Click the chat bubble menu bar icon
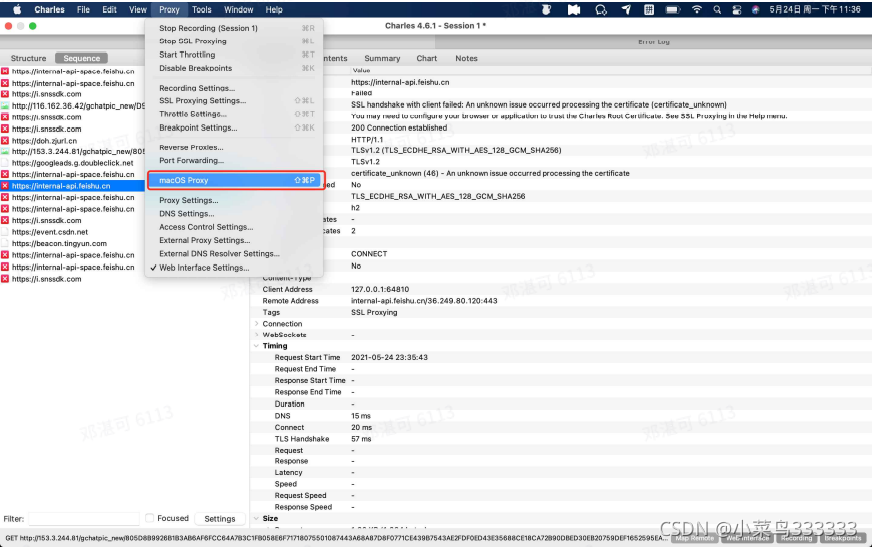This screenshot has width=872, height=547. pyautogui.click(x=601, y=9)
